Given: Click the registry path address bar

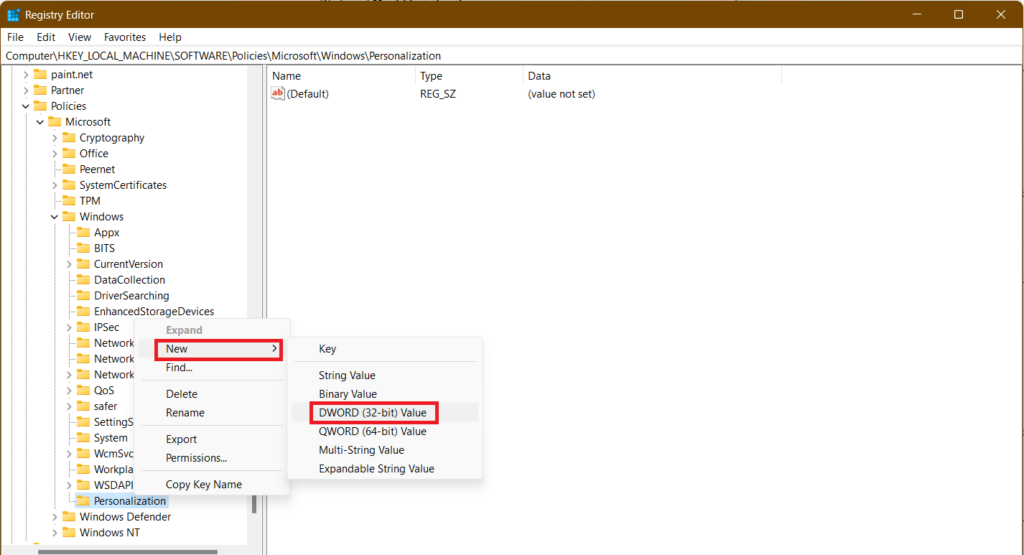Looking at the screenshot, I should [x=500, y=56].
